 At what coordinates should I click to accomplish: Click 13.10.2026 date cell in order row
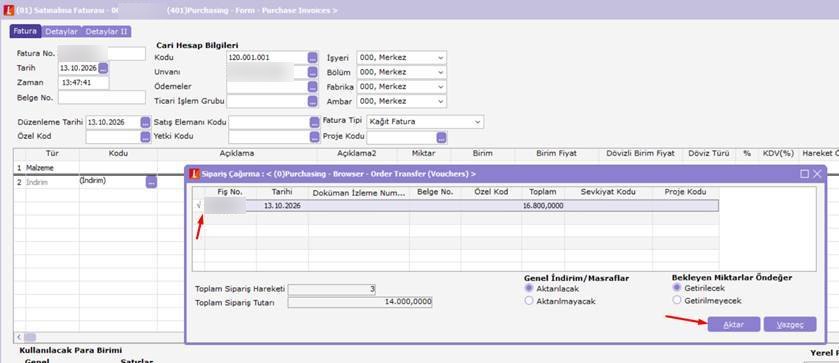coord(282,206)
